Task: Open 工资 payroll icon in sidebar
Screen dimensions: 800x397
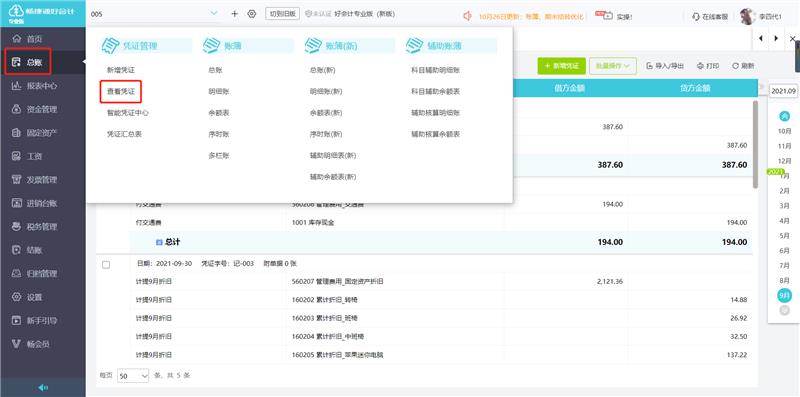Action: [16, 156]
